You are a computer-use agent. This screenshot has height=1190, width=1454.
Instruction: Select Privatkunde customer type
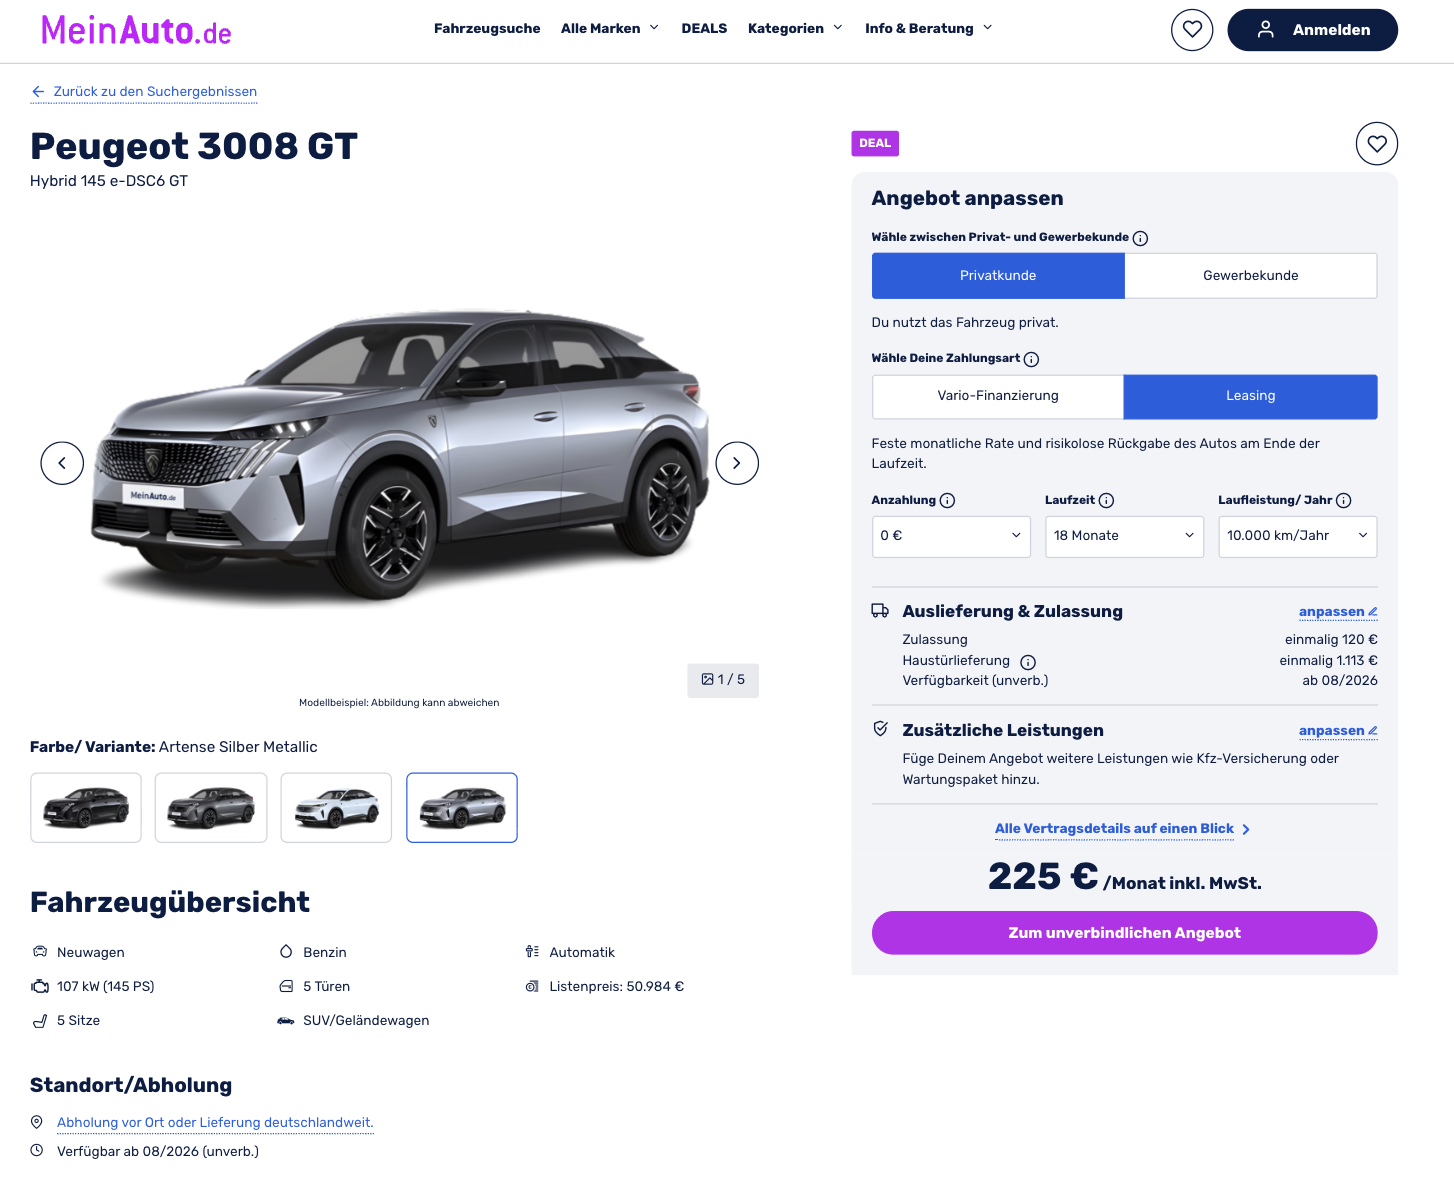998,276
